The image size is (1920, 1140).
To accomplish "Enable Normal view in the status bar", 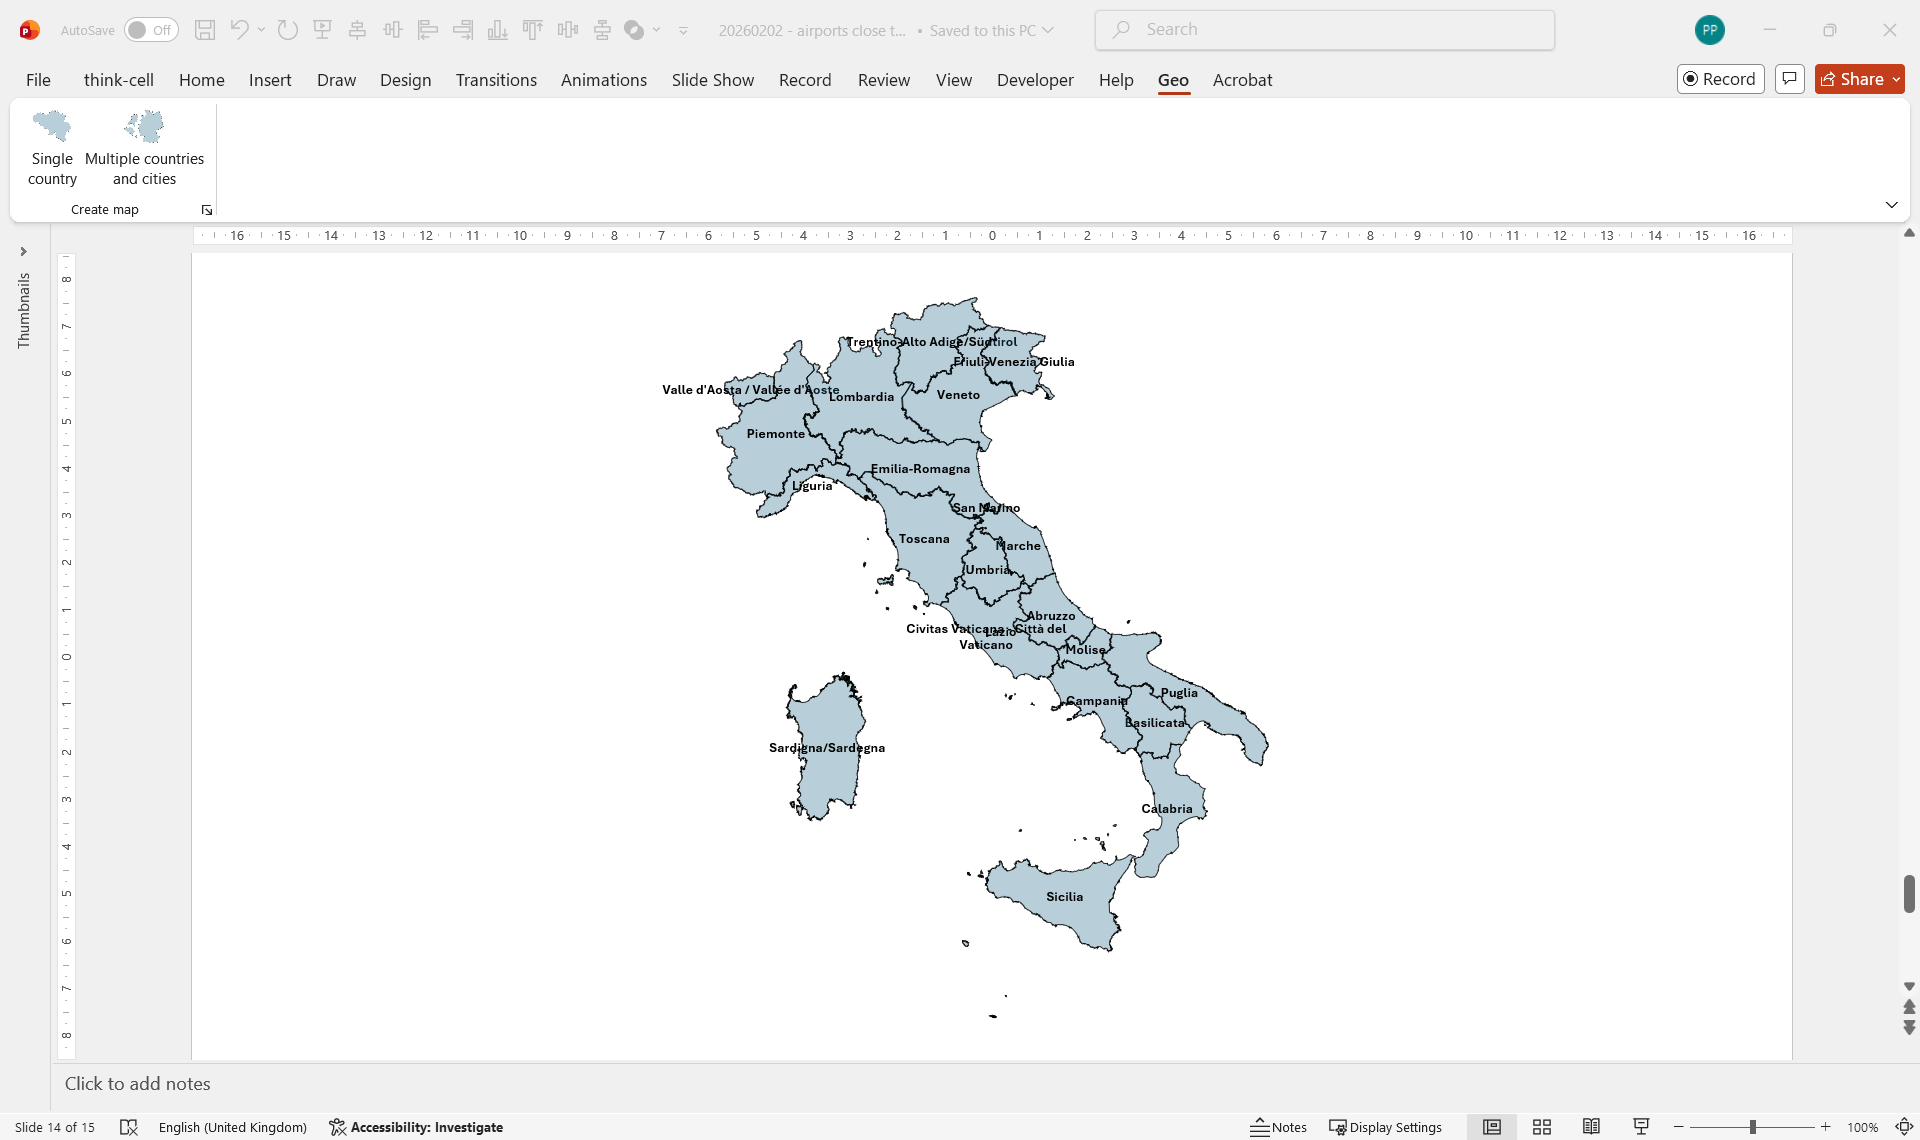I will pos(1491,1126).
